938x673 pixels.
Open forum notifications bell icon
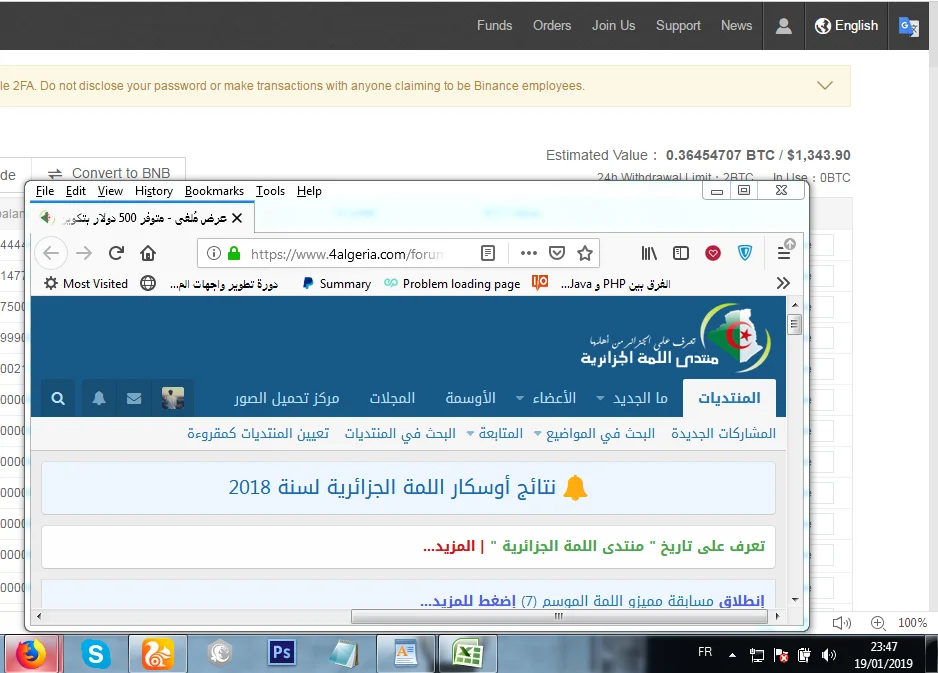point(99,398)
